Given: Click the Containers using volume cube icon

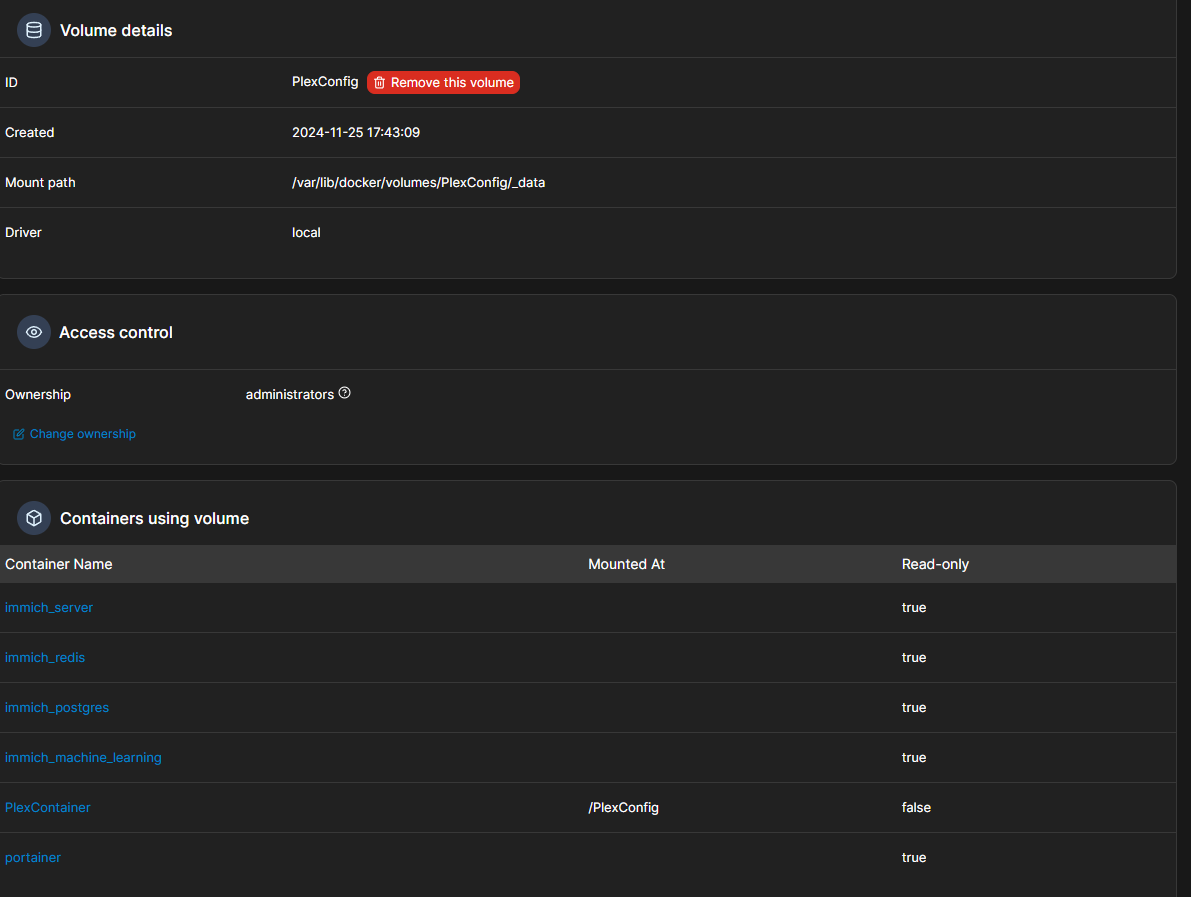Looking at the screenshot, I should 34,518.
